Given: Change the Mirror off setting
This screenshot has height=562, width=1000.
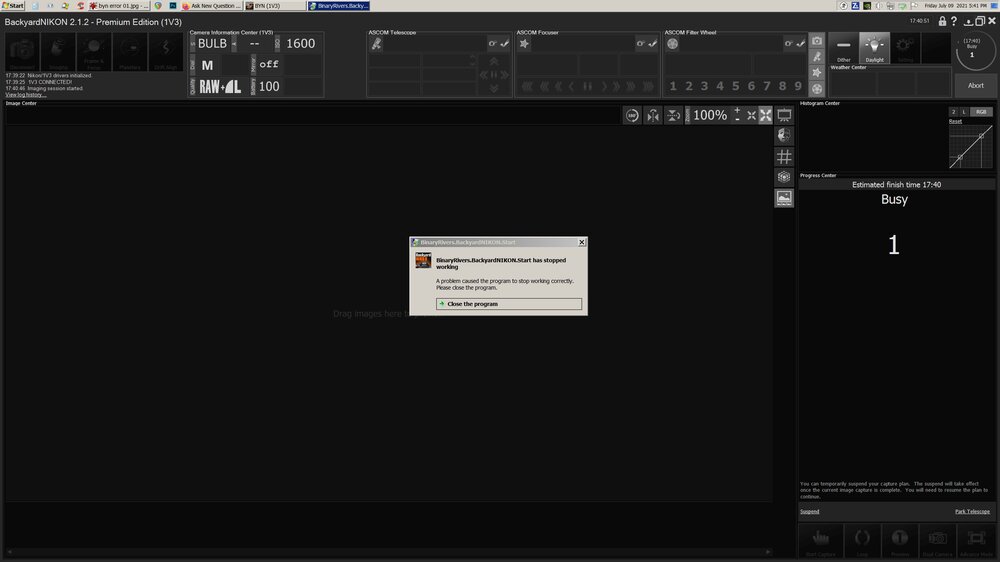Looking at the screenshot, I should [x=268, y=64].
